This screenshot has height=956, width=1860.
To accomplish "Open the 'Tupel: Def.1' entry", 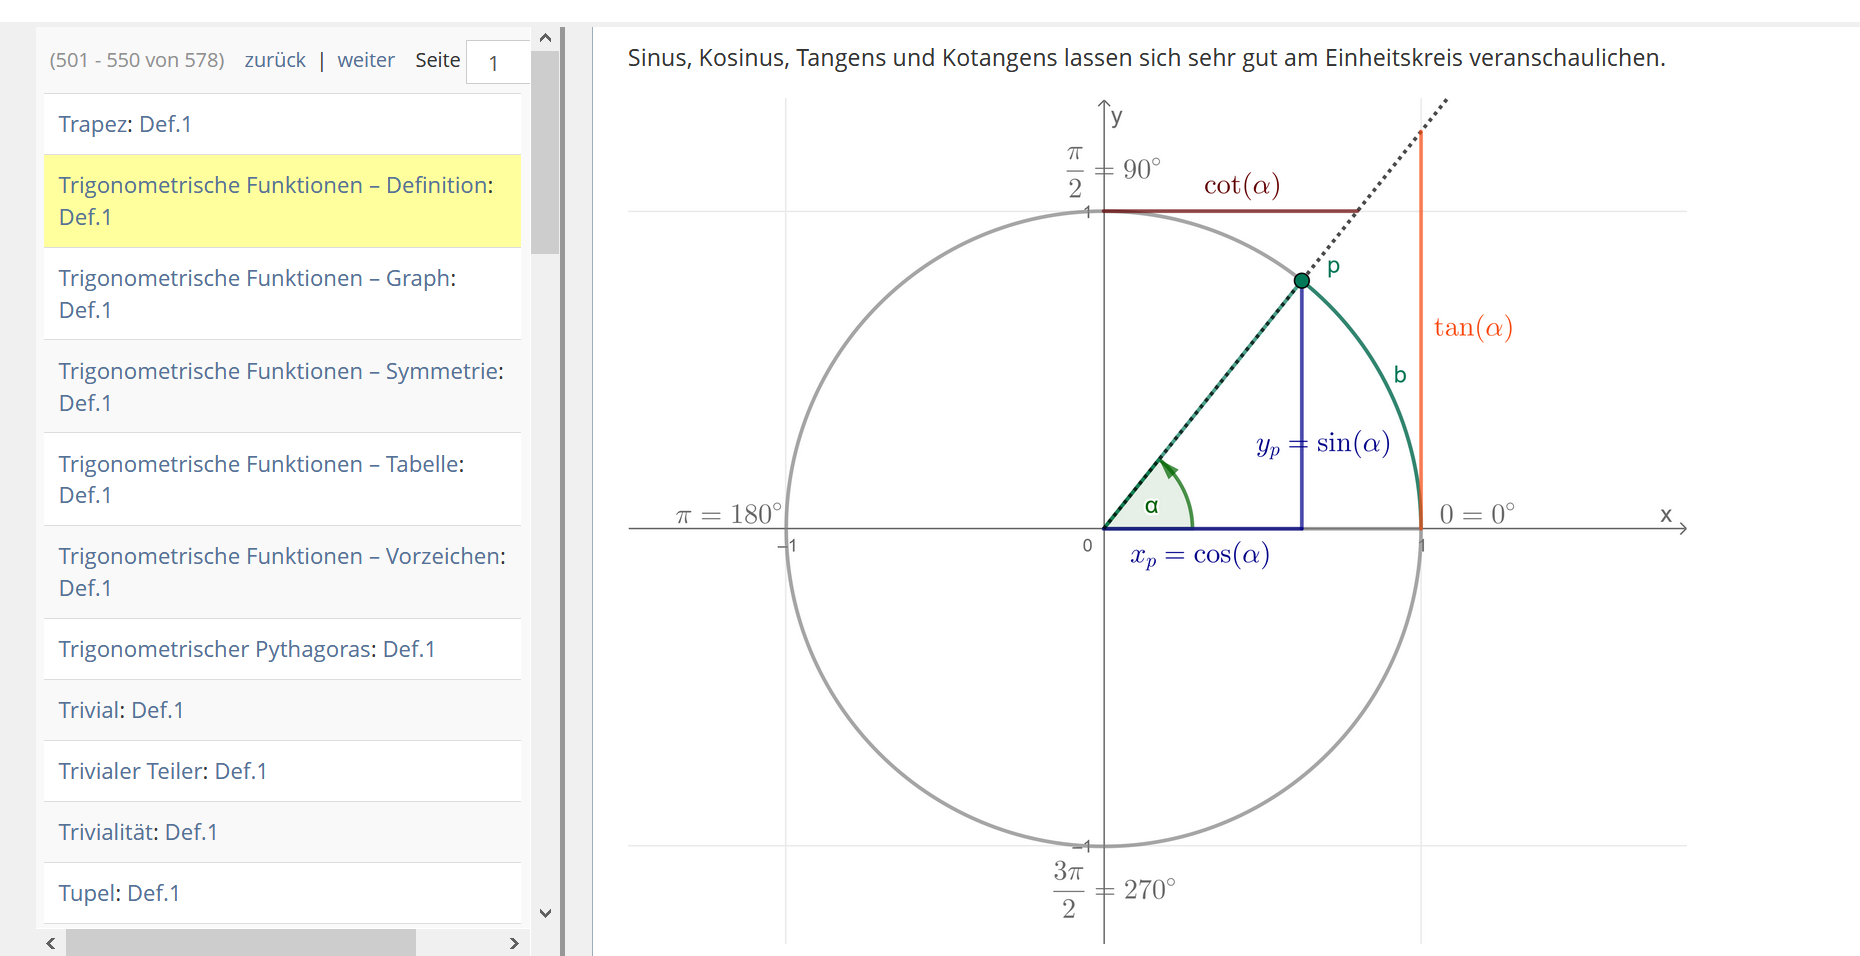I will pyautogui.click(x=119, y=893).
